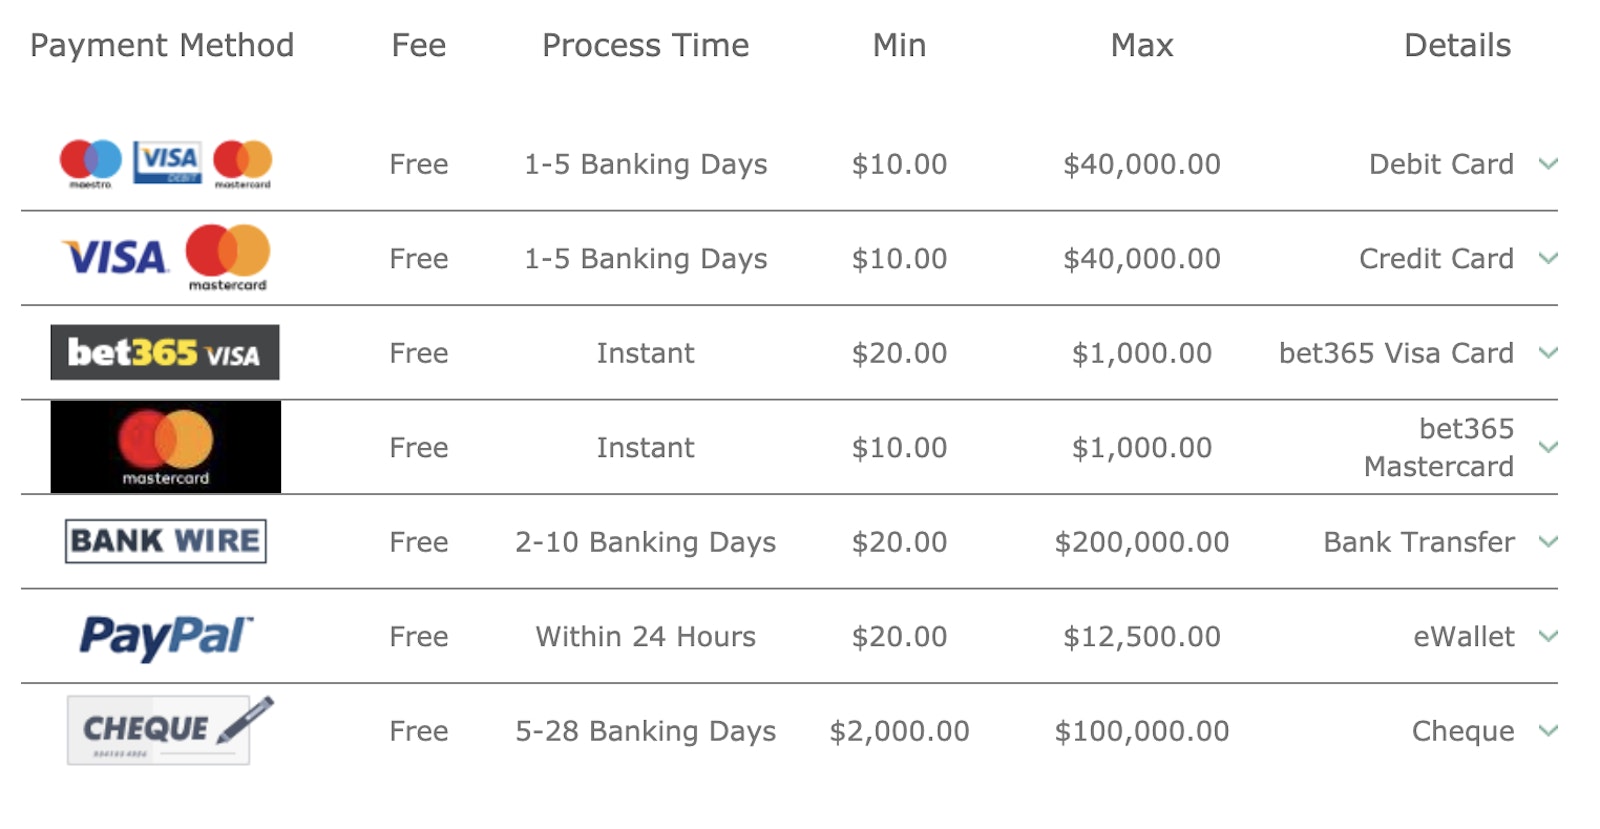Click the Maestro logo in Debit Card row
Image resolution: width=1600 pixels, height=829 pixels.
point(90,163)
